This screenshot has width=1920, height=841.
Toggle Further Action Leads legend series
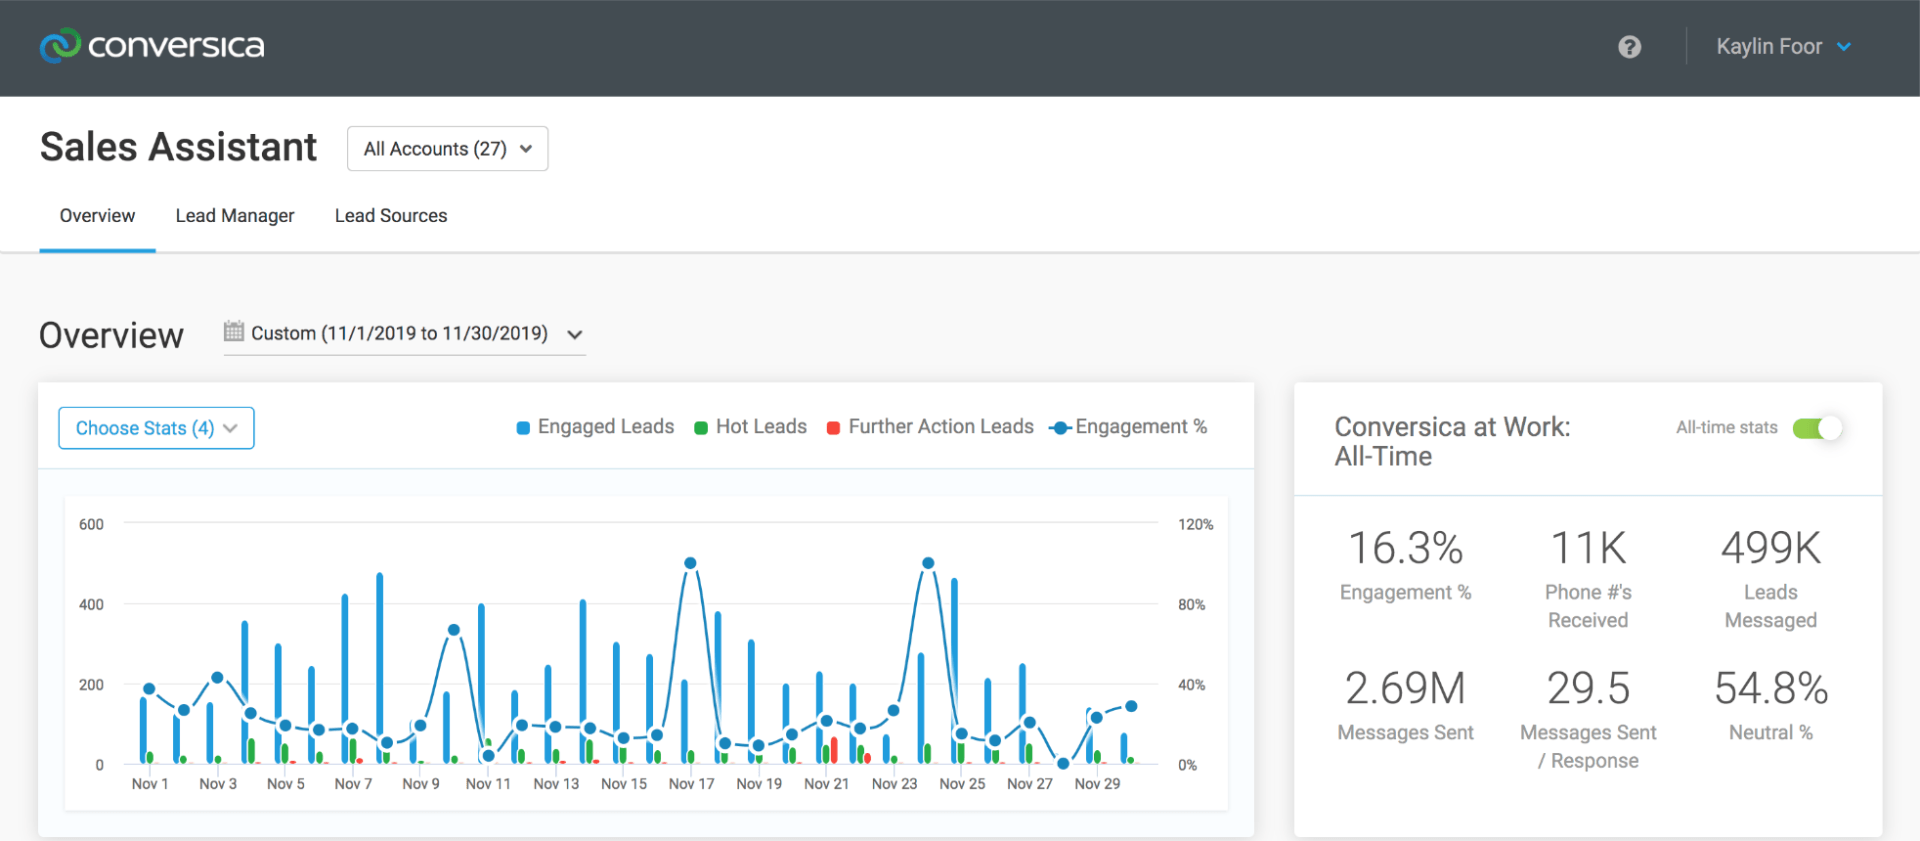930,427
